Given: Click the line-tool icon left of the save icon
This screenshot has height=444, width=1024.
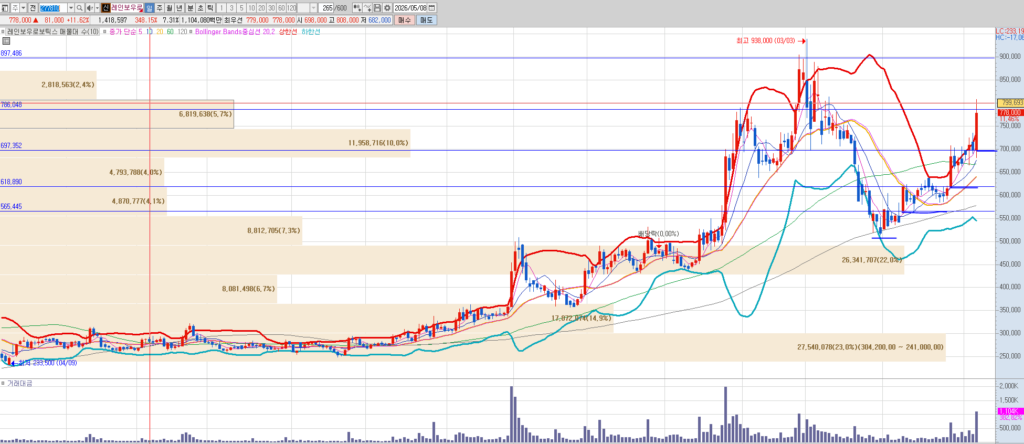Looking at the screenshot, I should [366, 8].
